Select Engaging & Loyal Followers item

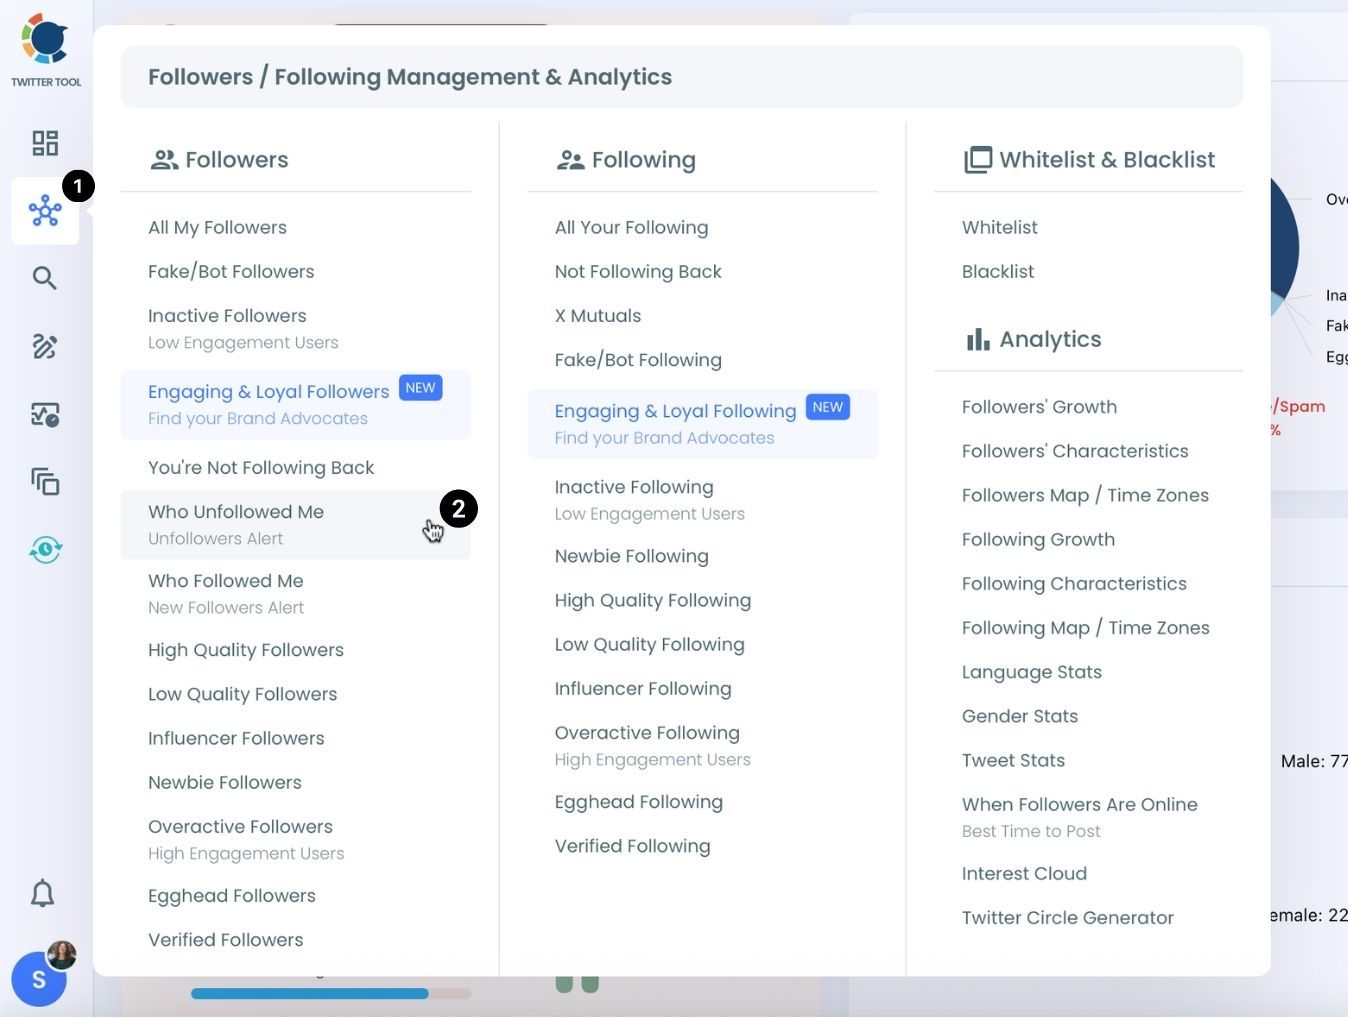tap(268, 392)
